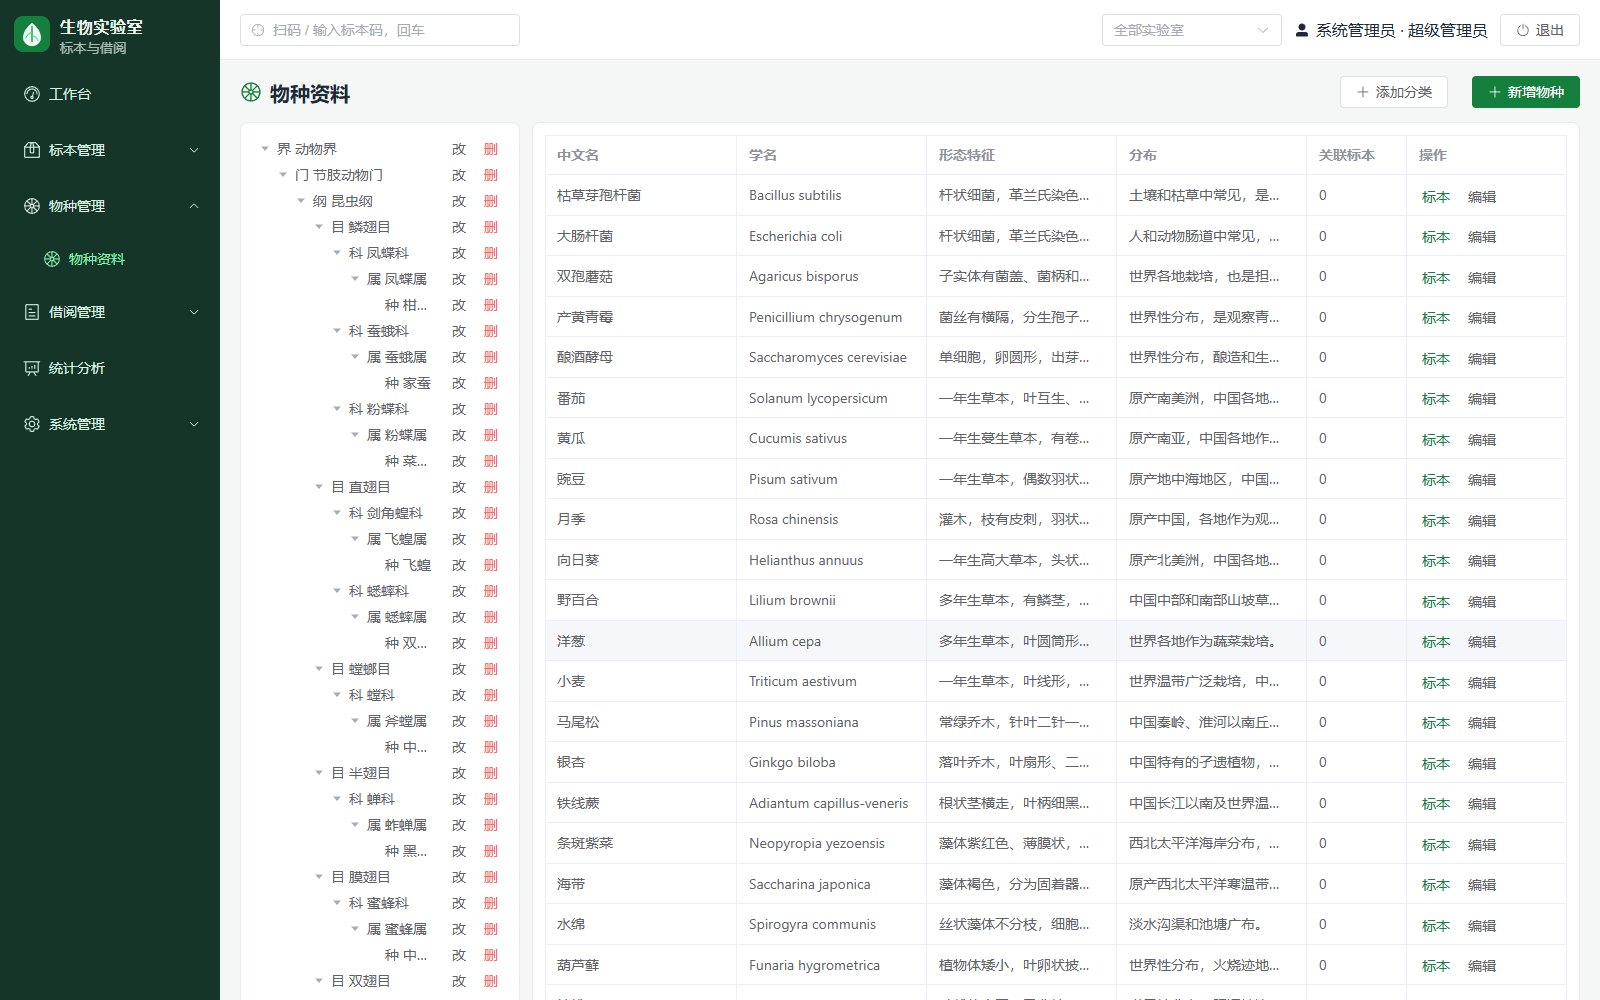Delete the 蚕蛾科 family node
The image size is (1600, 1000).
[x=491, y=331]
